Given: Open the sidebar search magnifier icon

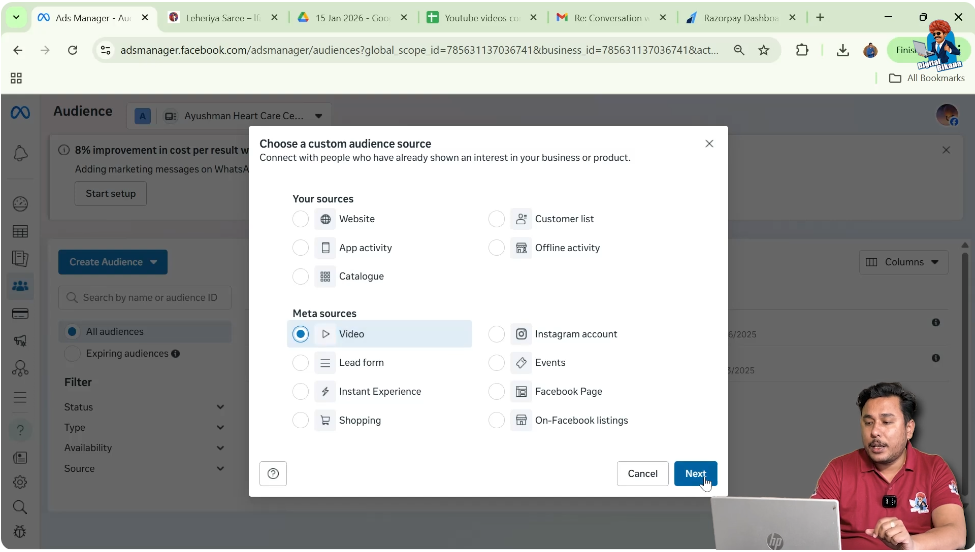Looking at the screenshot, I should (20, 507).
